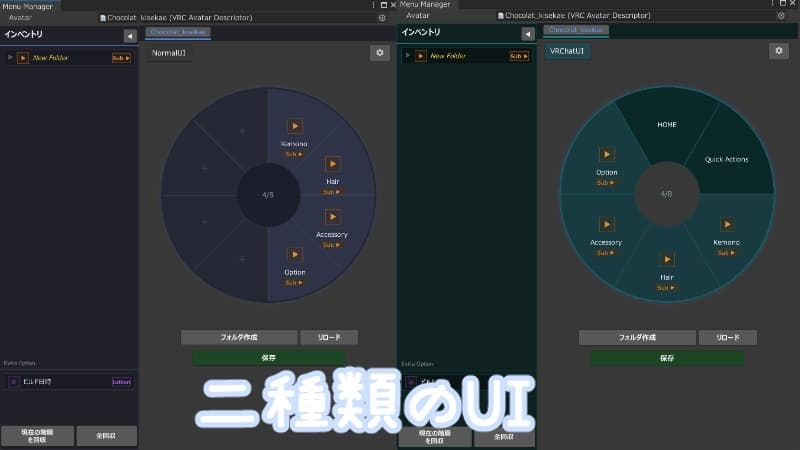The height and width of the screenshot is (450, 800).
Task: Select the left Menu Manager window tab
Action: (x=28, y=6)
